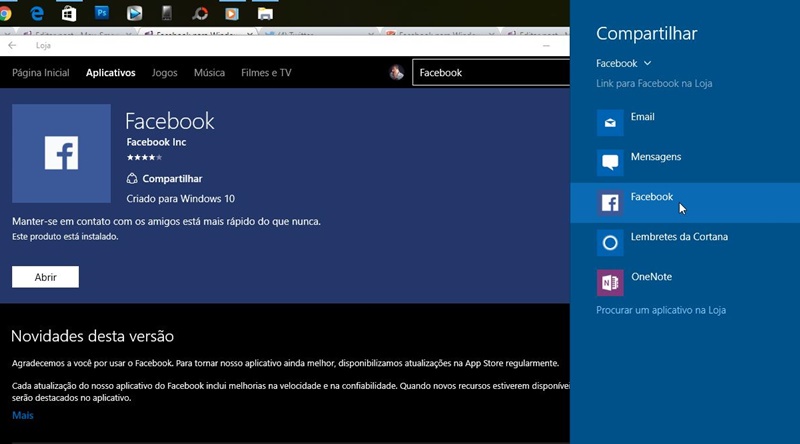This screenshot has width=800, height=444.
Task: Click the Compartilhar link under Facebook Inc
Action: click(172, 179)
